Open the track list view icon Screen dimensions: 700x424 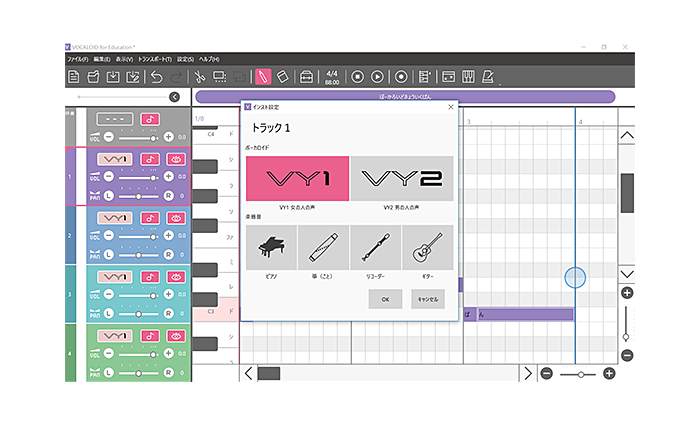[x=425, y=77]
